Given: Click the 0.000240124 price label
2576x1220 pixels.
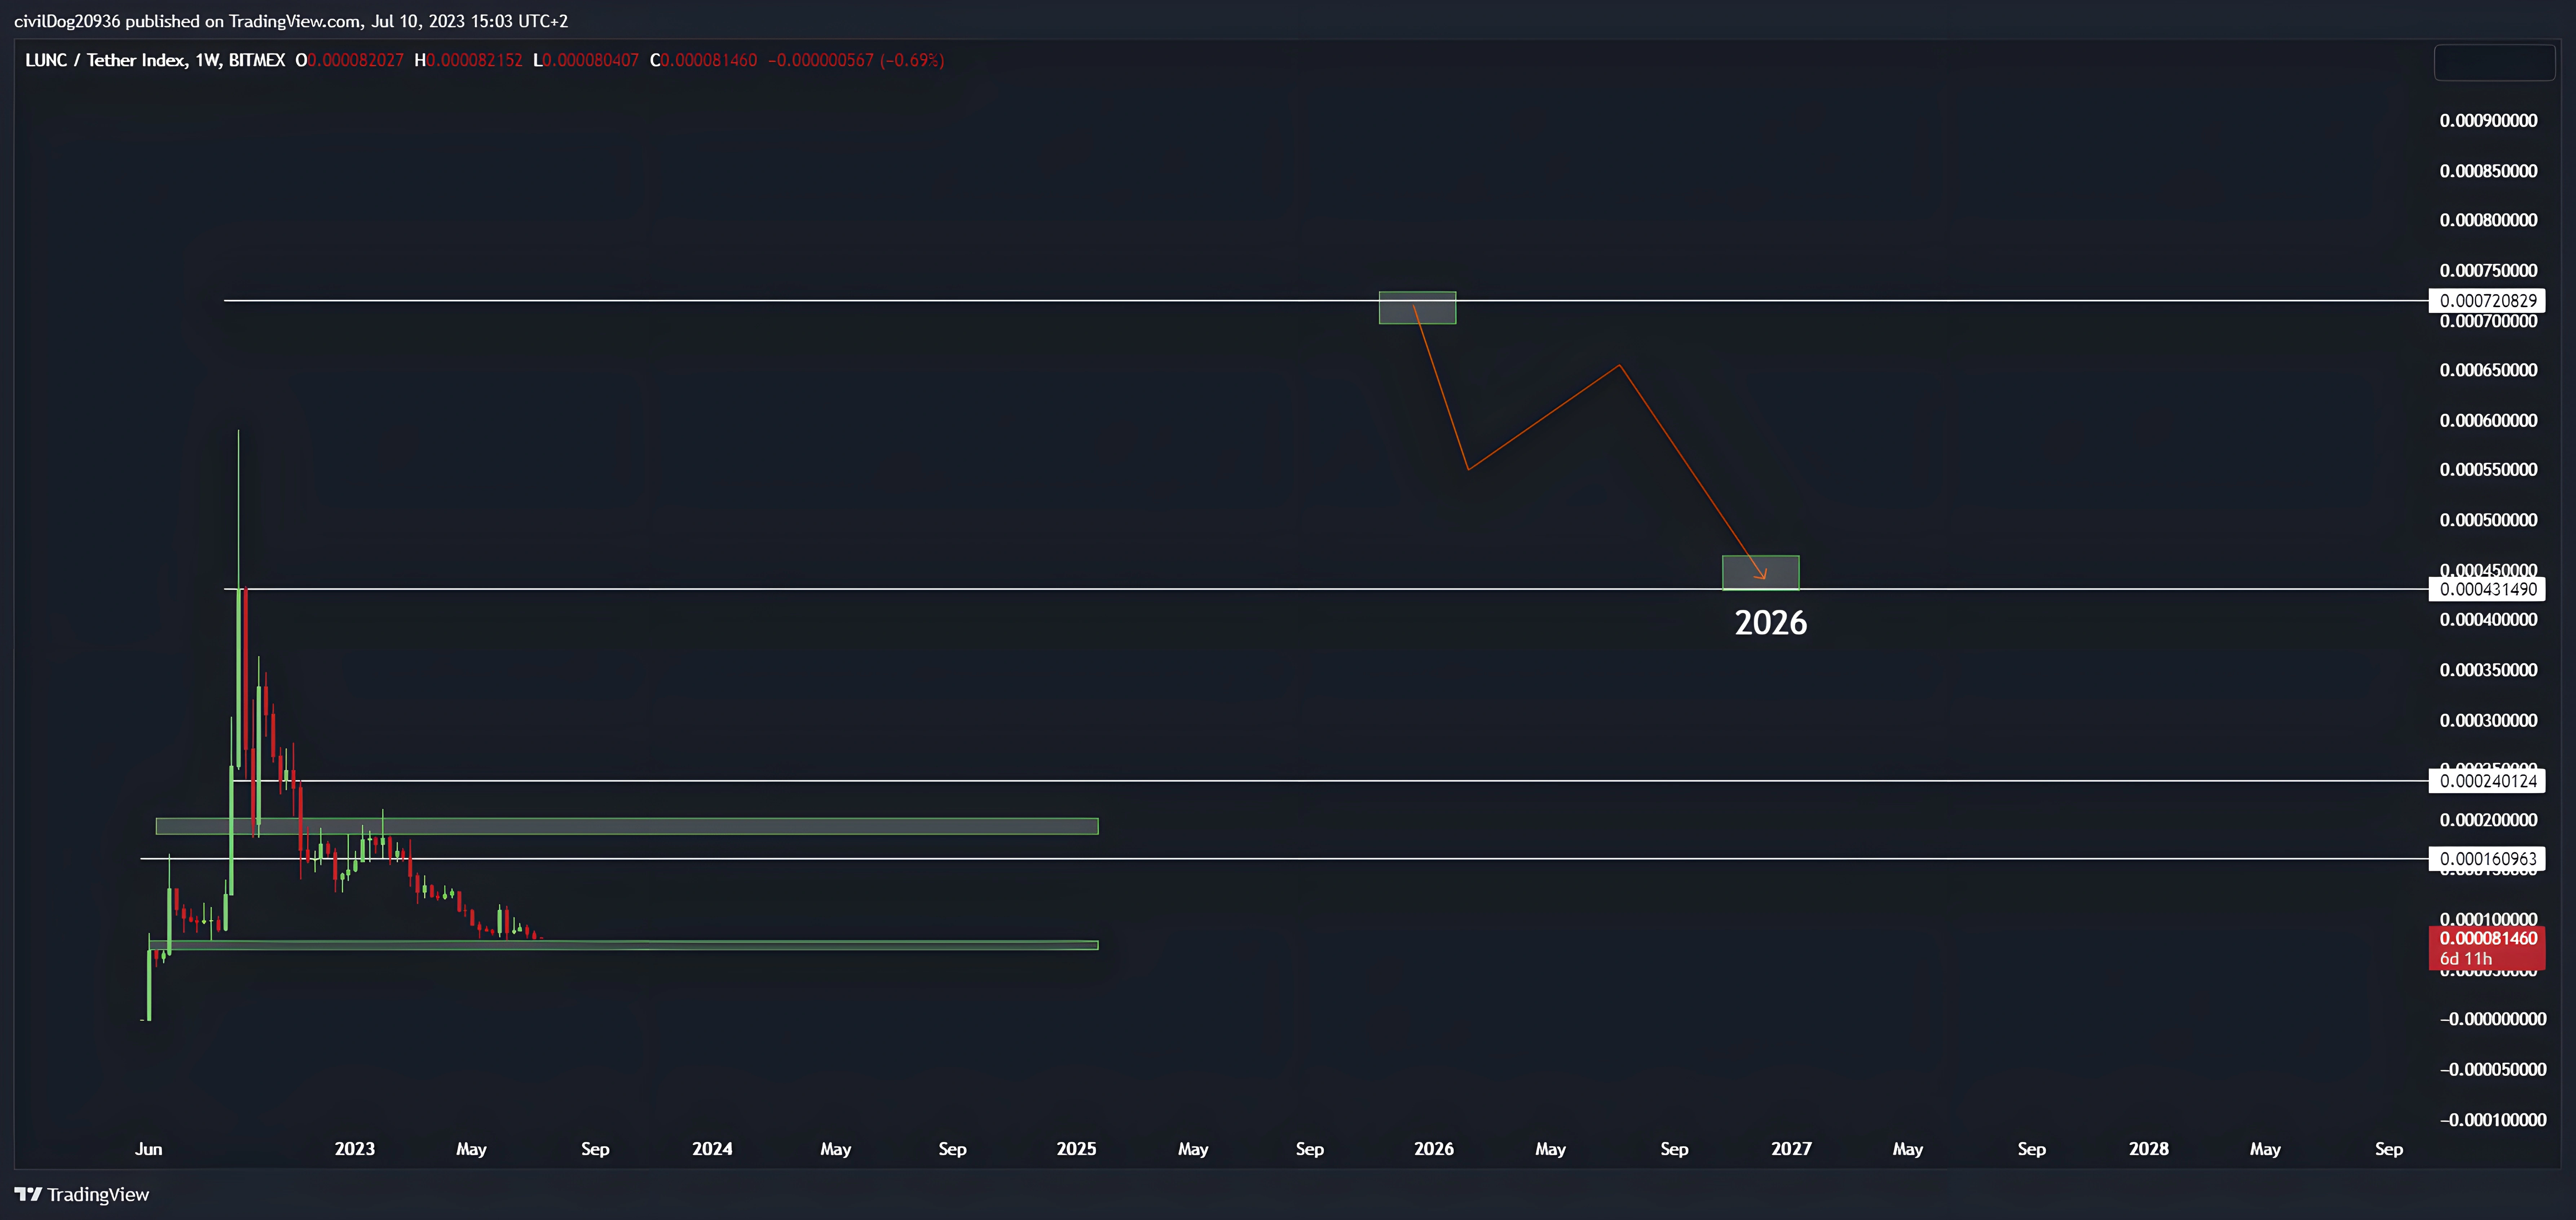Looking at the screenshot, I should pyautogui.click(x=2487, y=781).
